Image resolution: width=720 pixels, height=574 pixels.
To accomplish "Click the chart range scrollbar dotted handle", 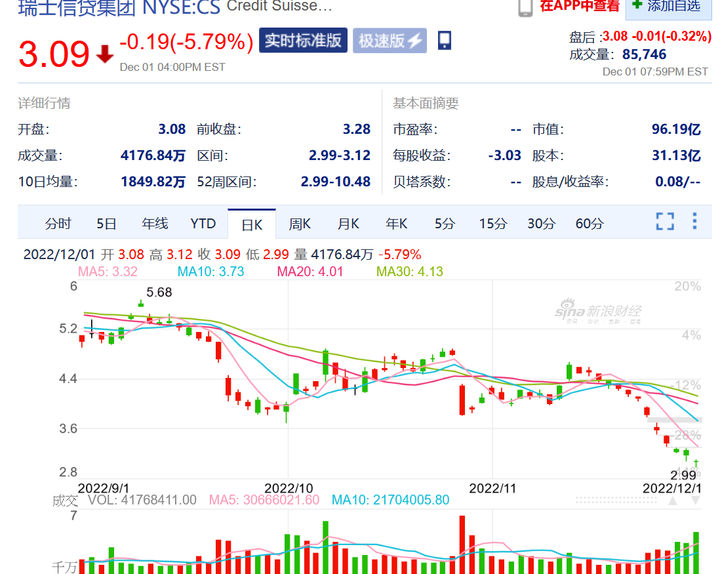I will (x=615, y=500).
